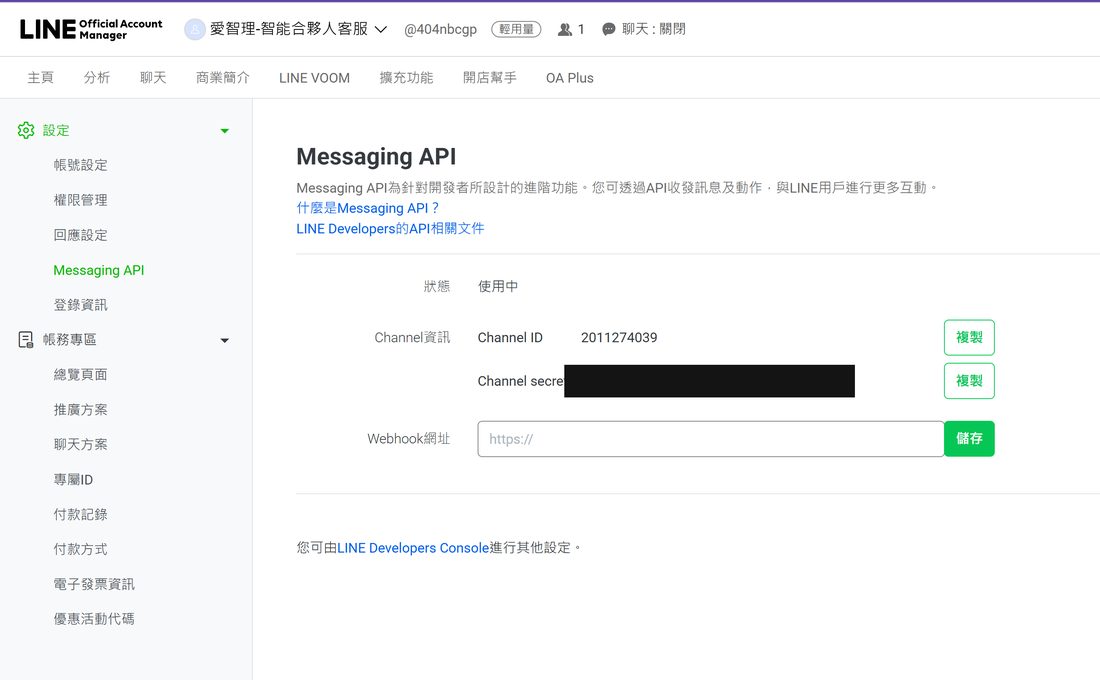Click the 輕用量 plan badge
1100x680 pixels.
coord(516,29)
